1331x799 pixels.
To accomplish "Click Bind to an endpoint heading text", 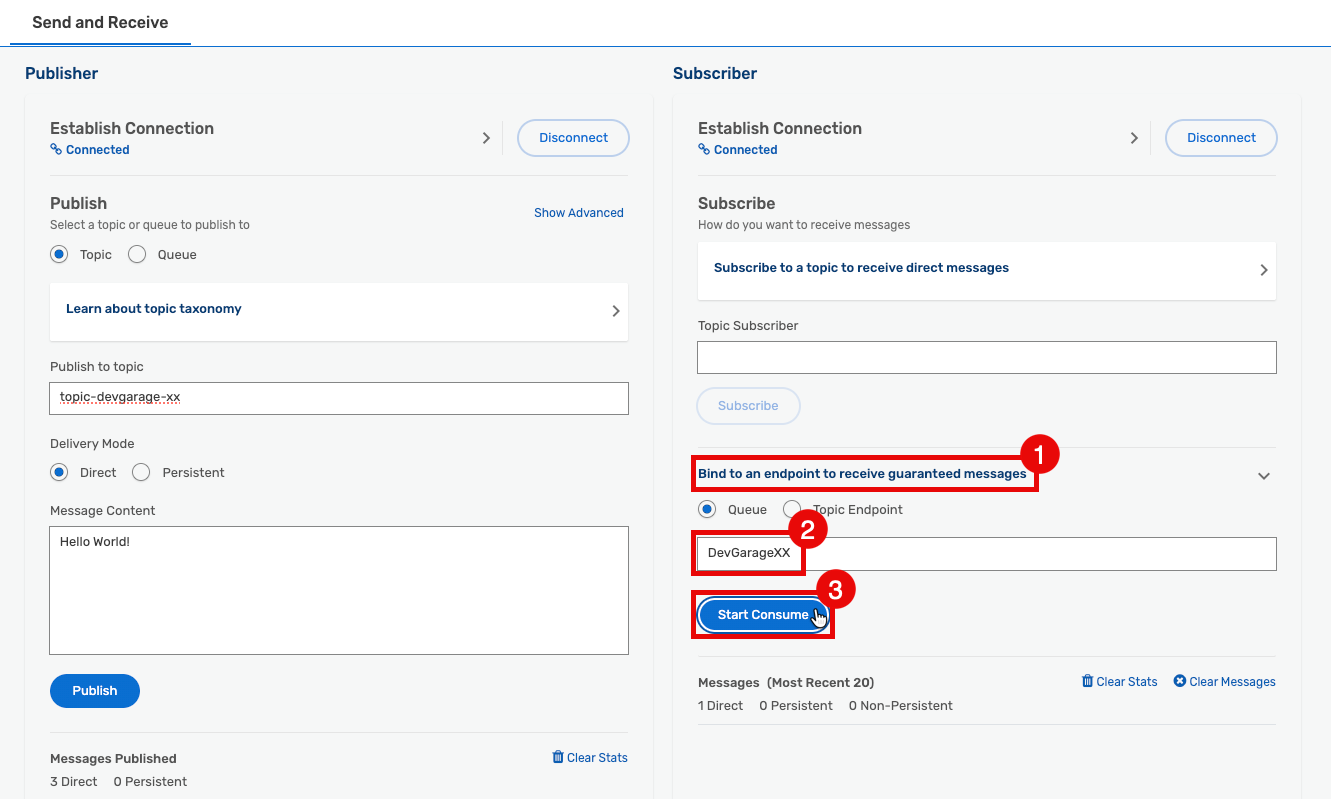I will [x=862, y=474].
